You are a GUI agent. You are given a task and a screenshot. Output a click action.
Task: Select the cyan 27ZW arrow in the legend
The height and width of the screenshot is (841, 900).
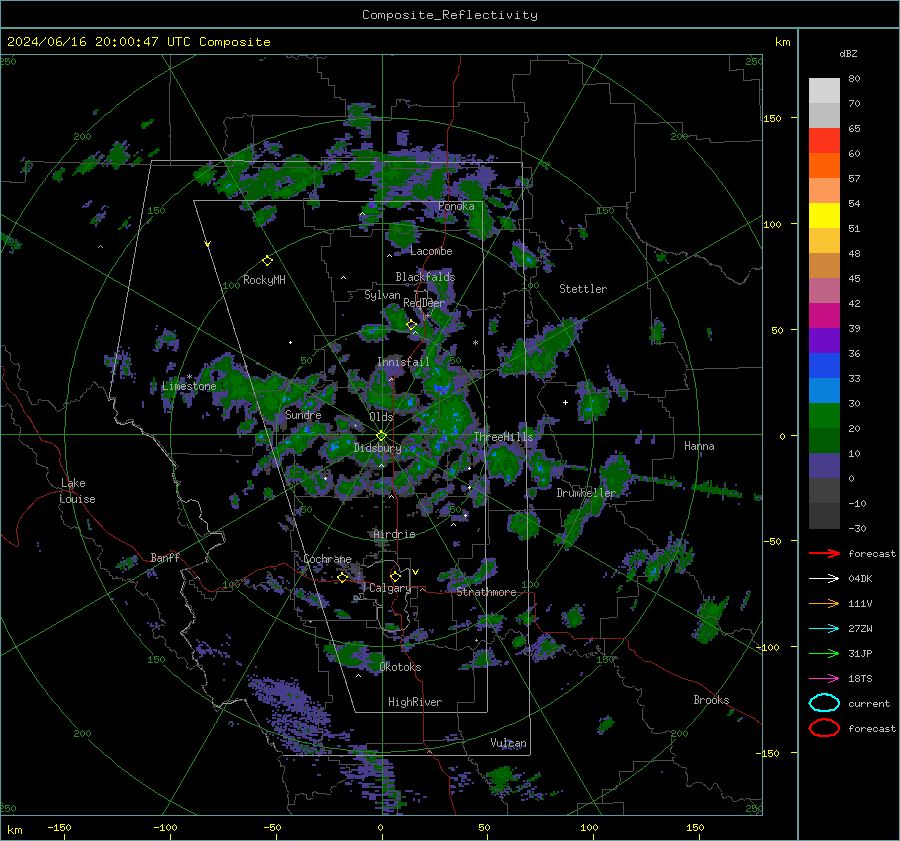(824, 629)
